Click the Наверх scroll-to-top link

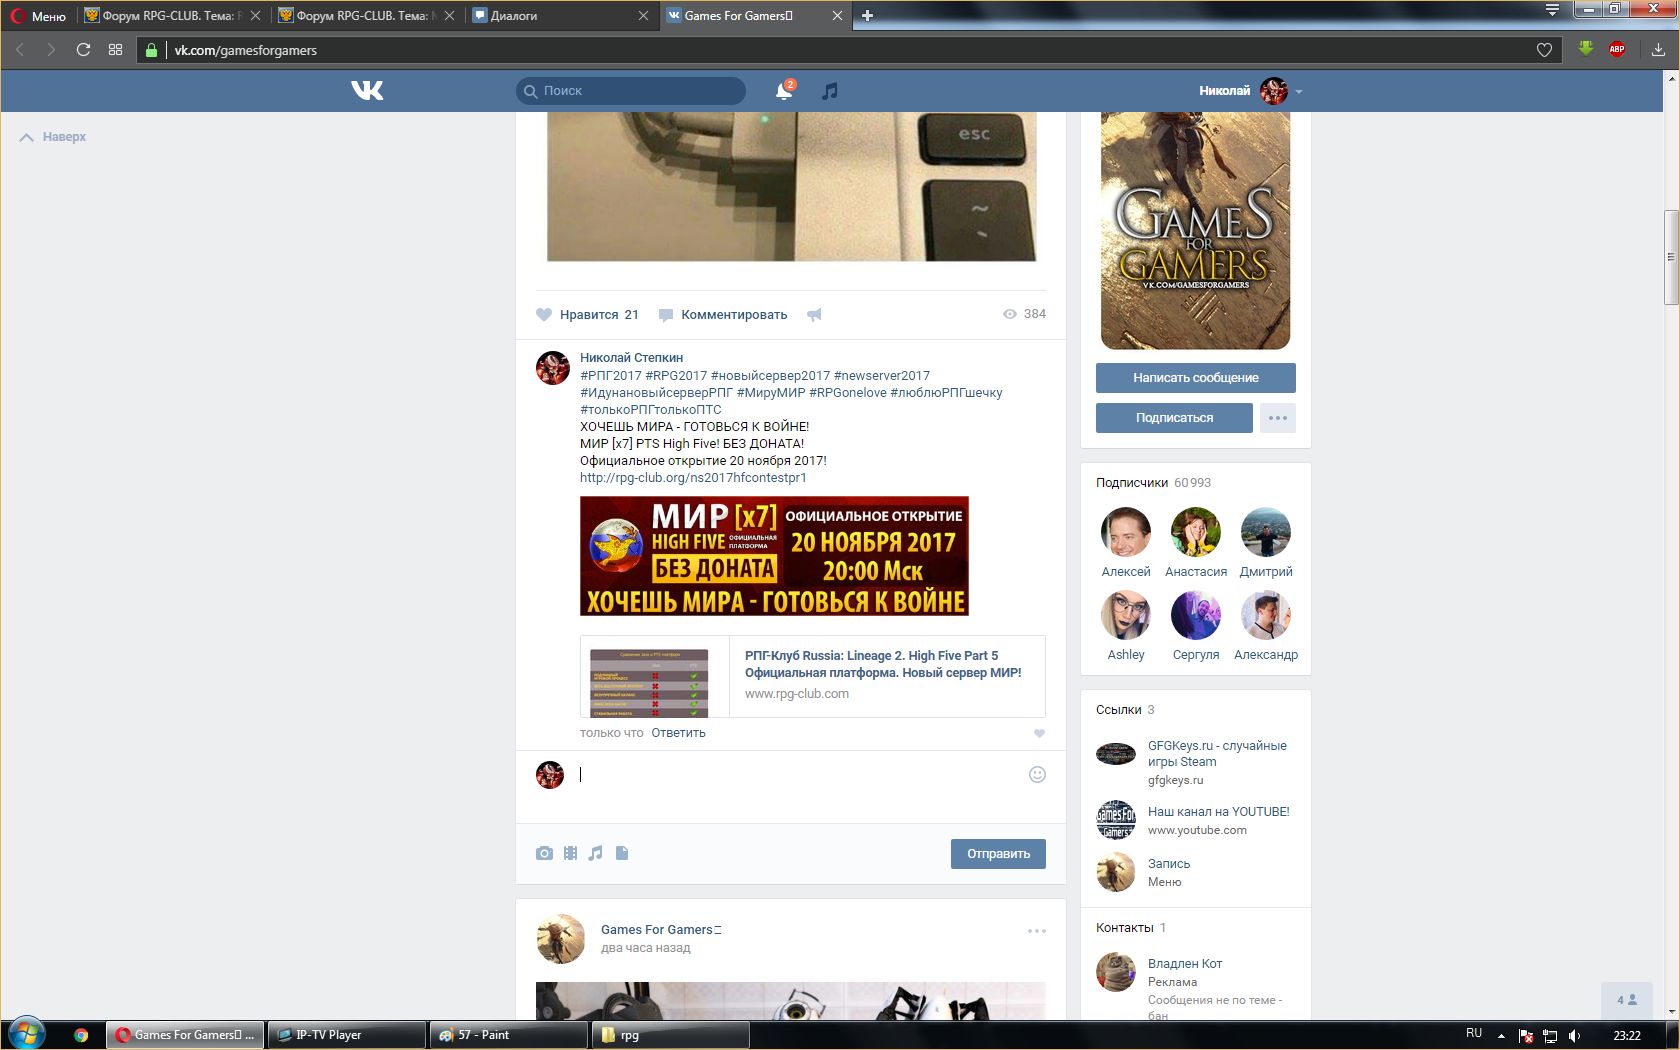coord(53,137)
